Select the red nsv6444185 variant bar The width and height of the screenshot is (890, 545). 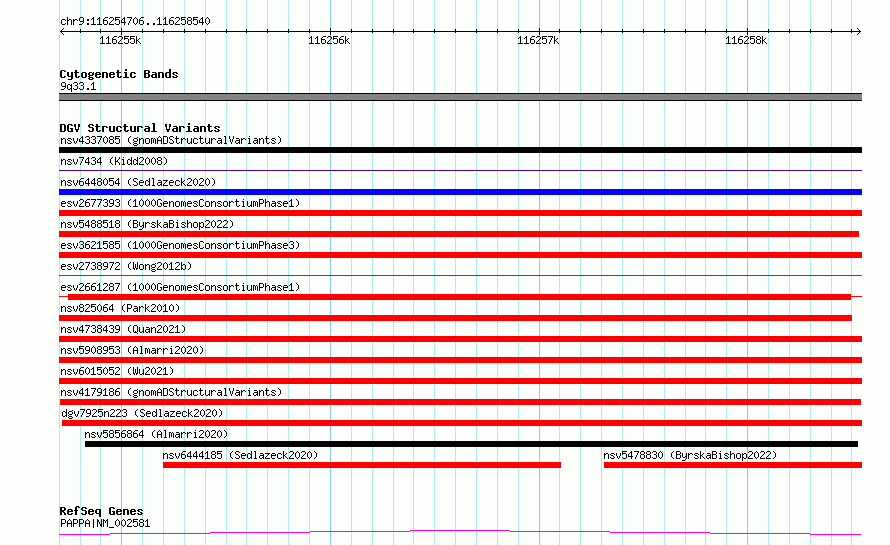362,465
